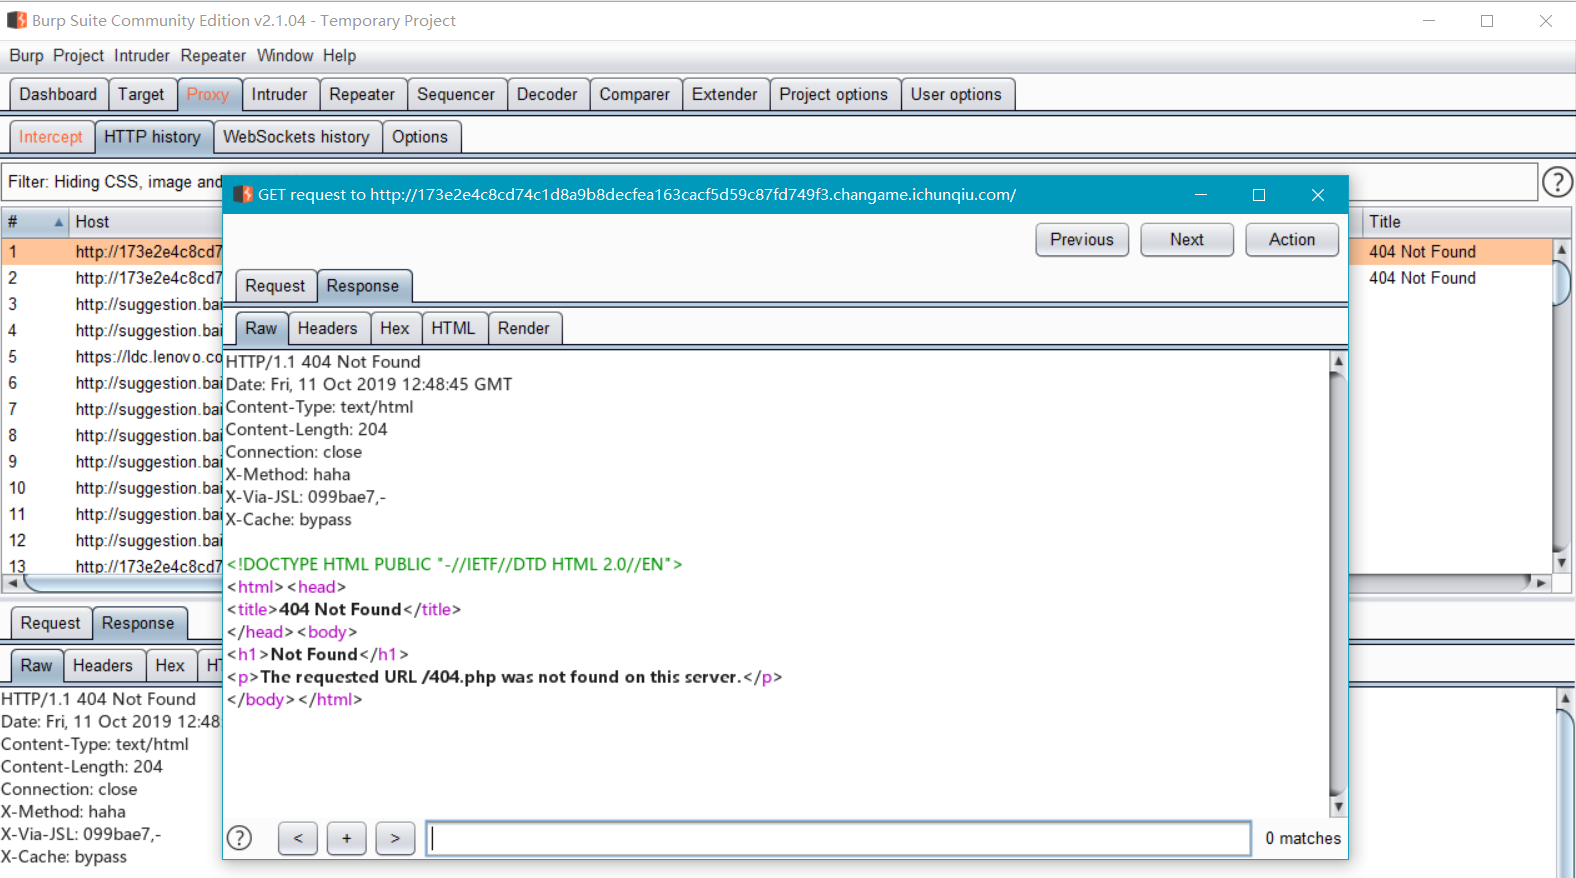Open the Headers view tab in the dialog

click(327, 328)
